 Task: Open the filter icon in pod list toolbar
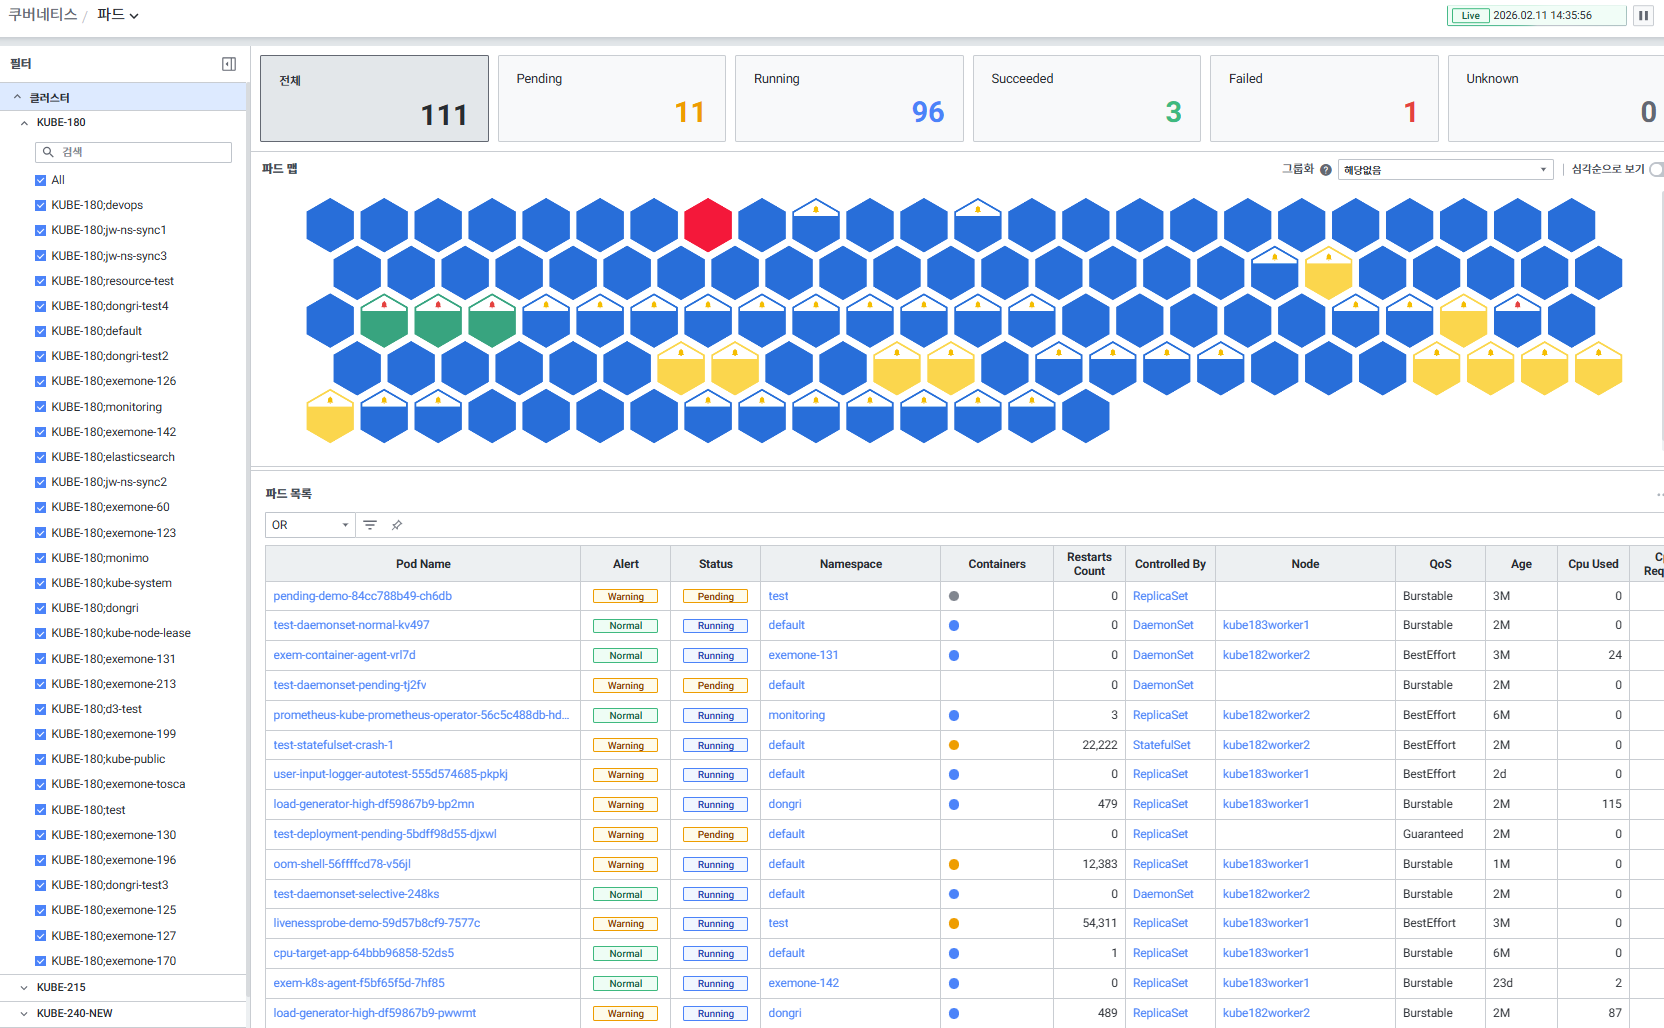pyautogui.click(x=370, y=525)
